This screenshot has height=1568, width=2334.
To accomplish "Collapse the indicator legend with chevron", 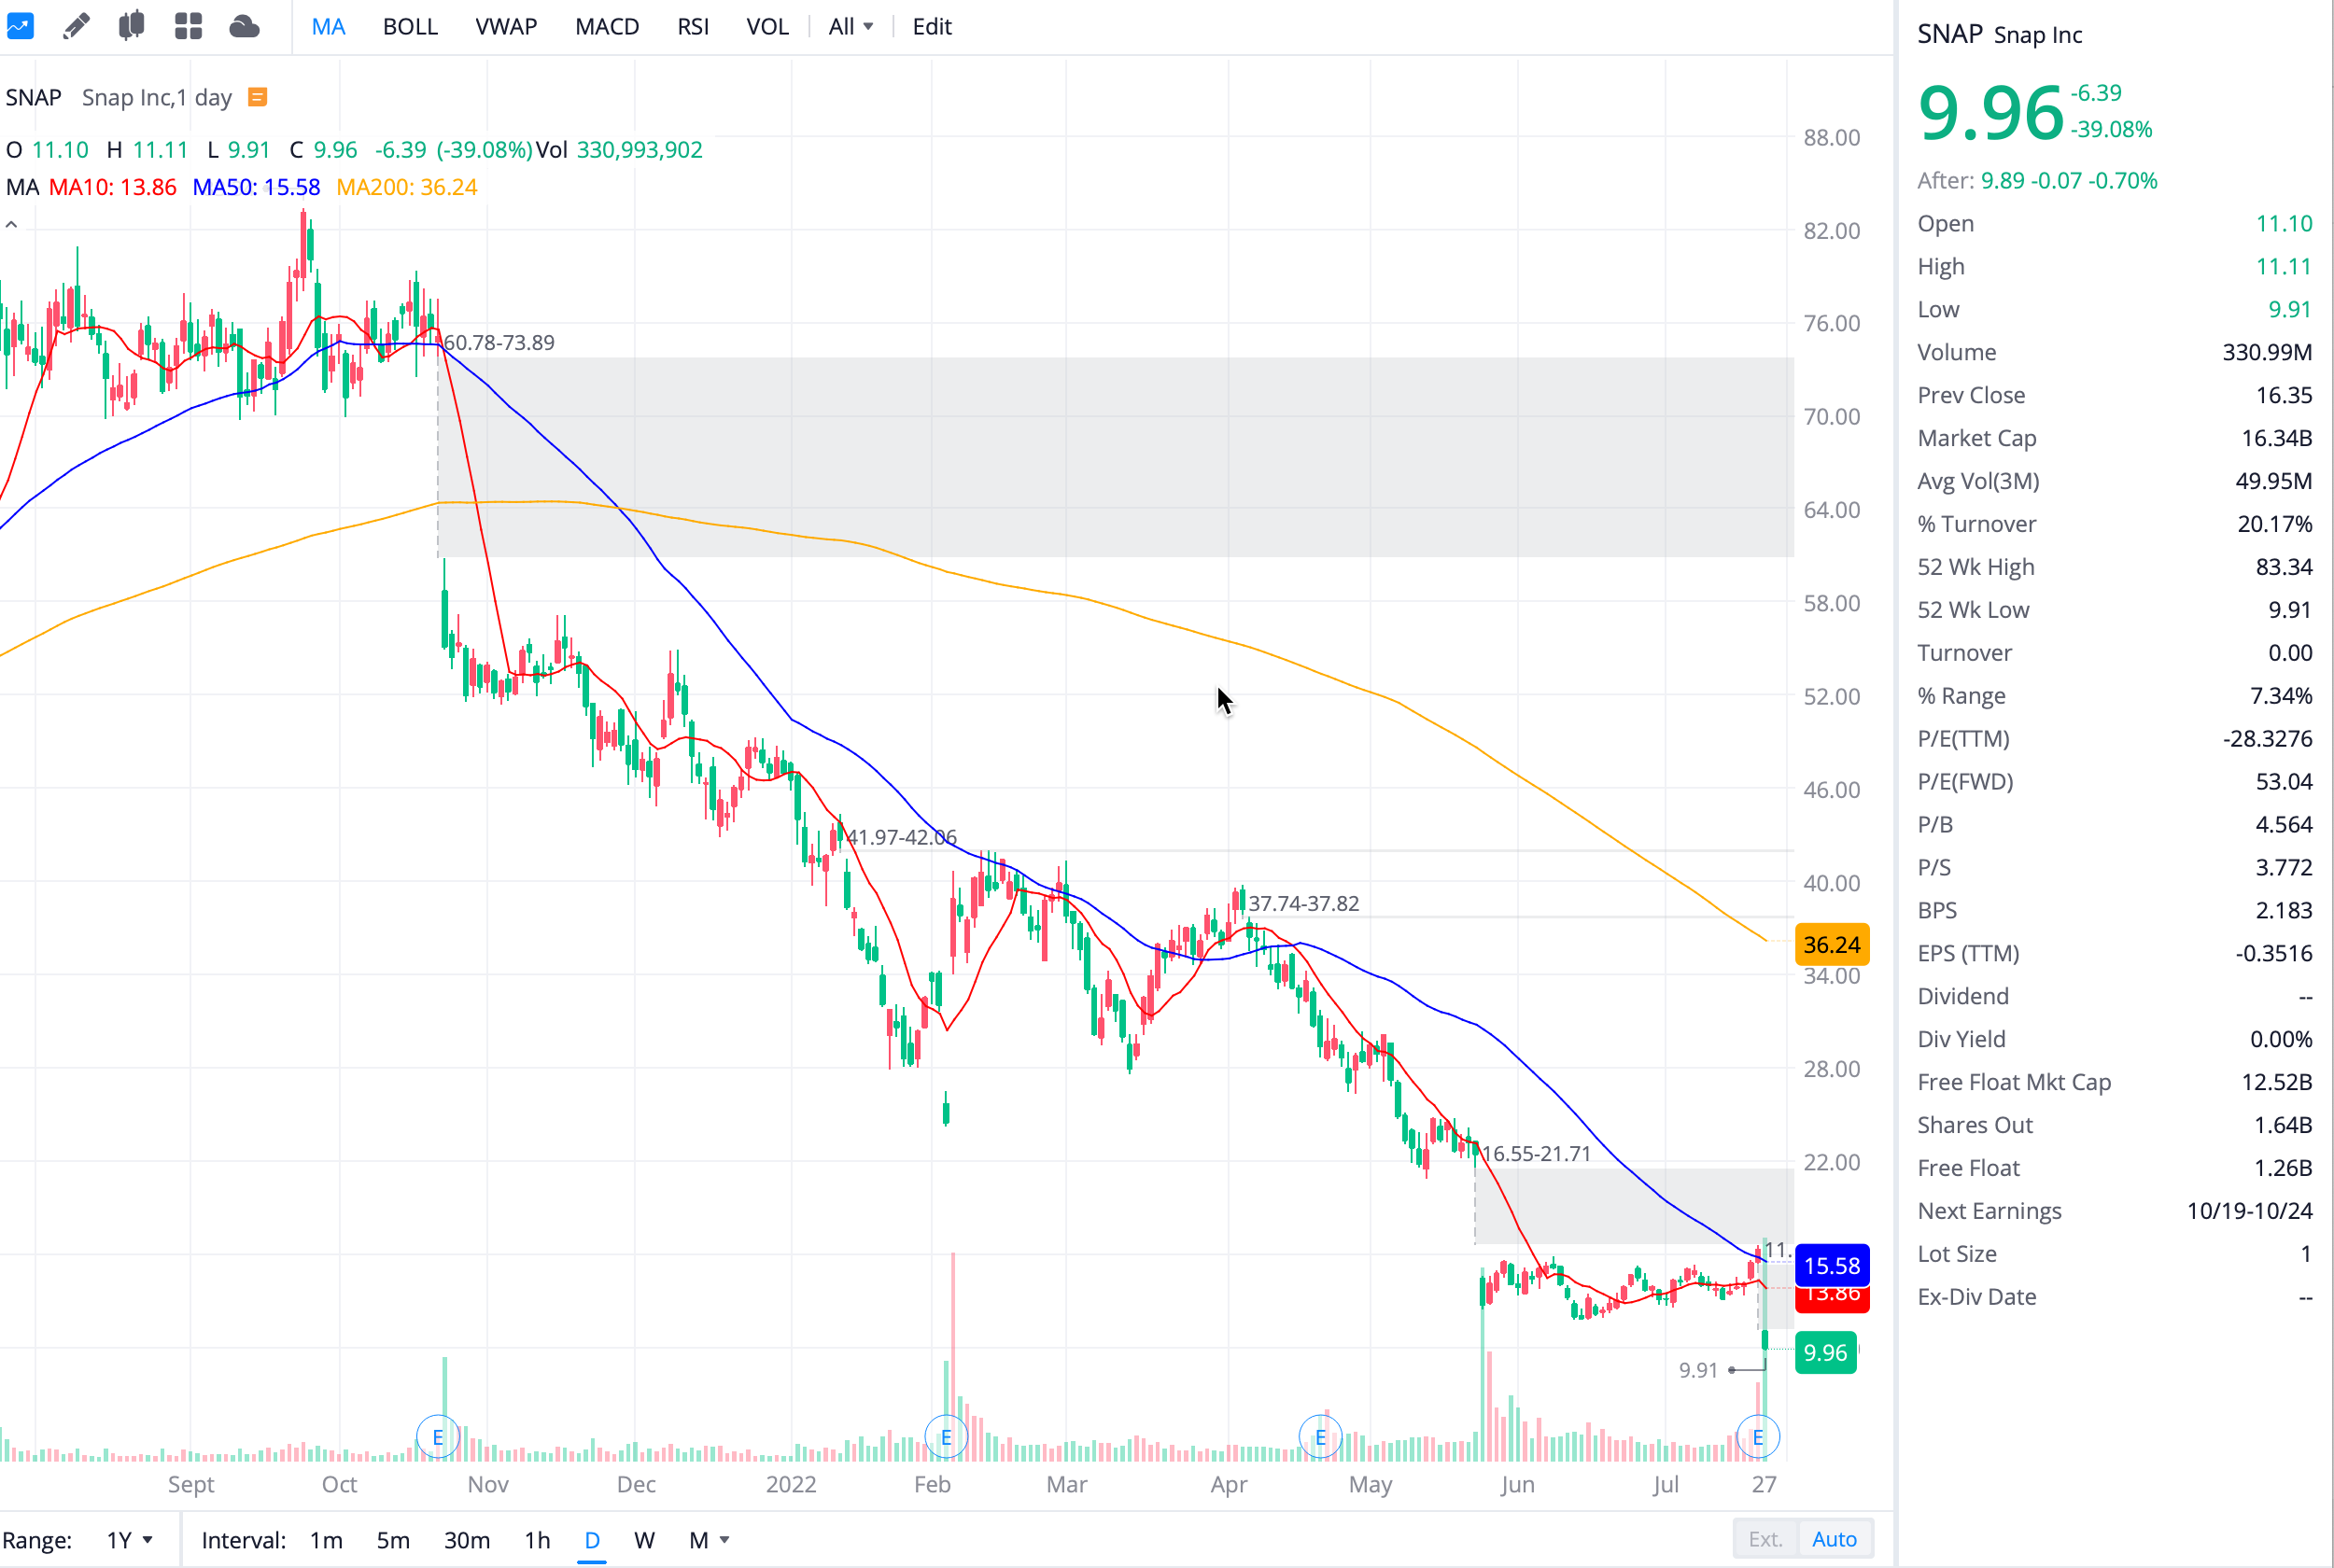I will 12,225.
